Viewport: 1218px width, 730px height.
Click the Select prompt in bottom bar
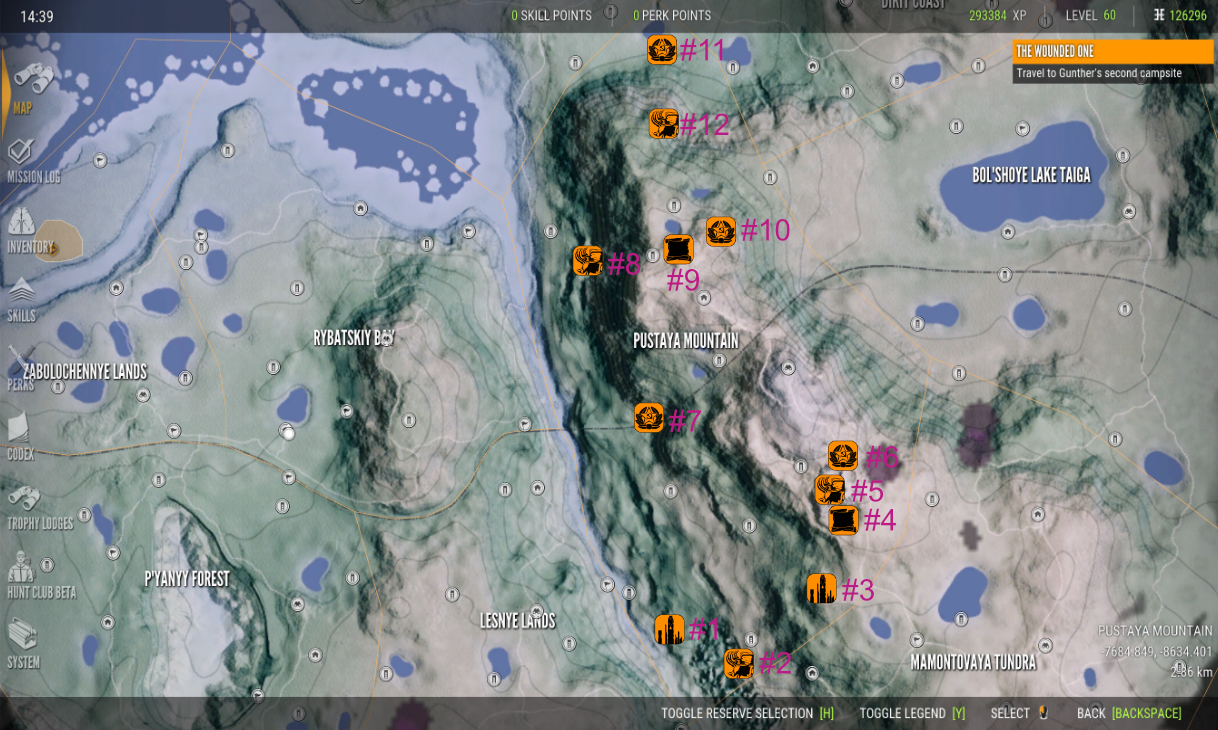[1019, 713]
